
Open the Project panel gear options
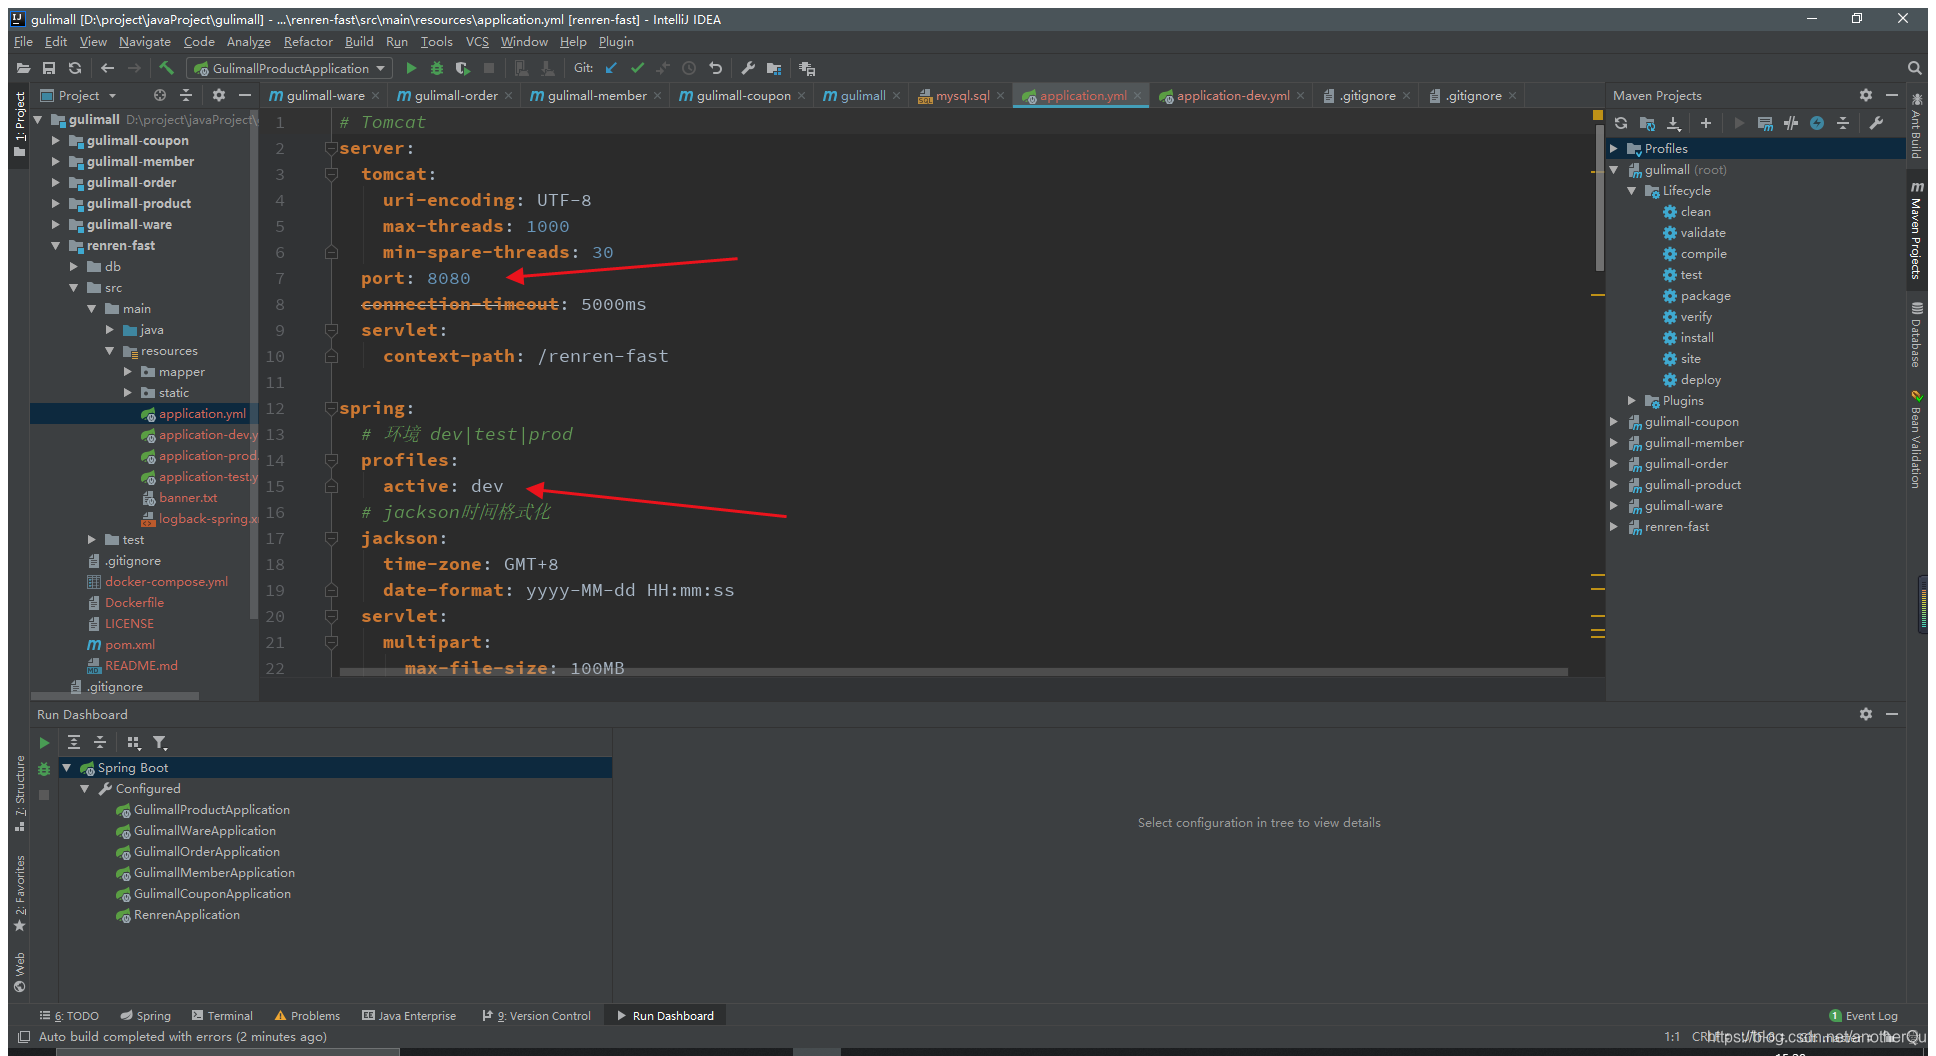[x=218, y=95]
